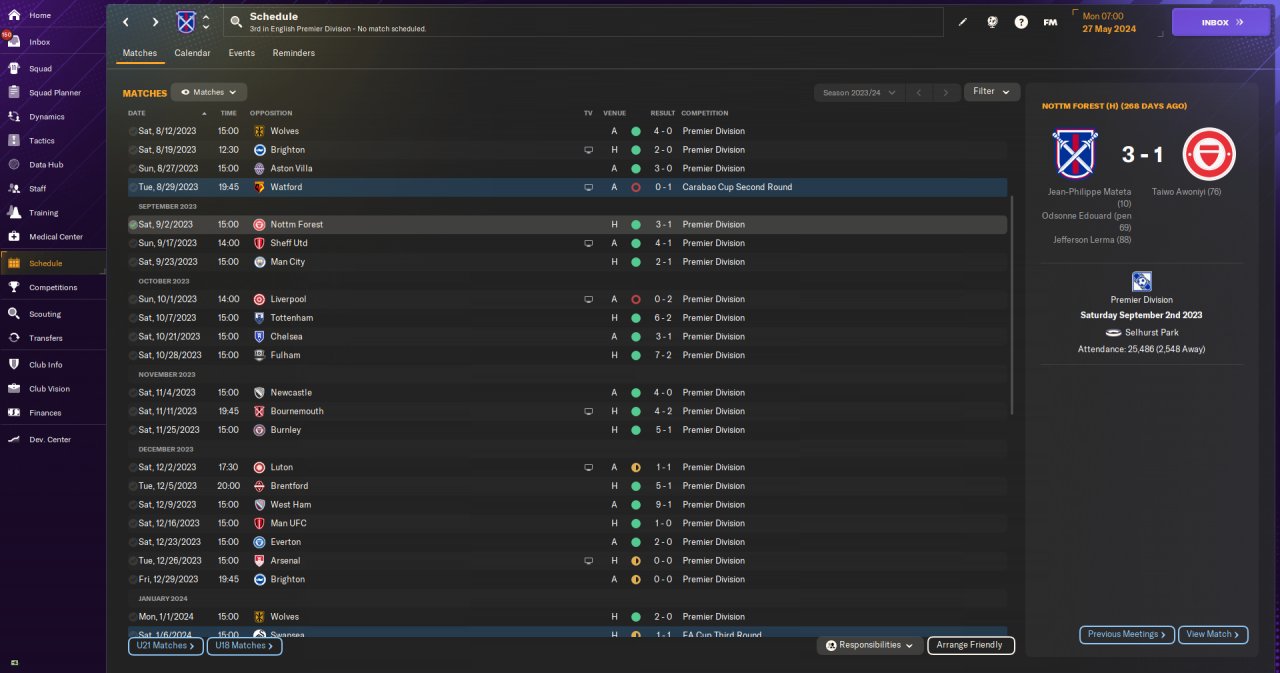Image resolution: width=1280 pixels, height=673 pixels.
Task: Open Competitions trophy icon
Action: [14, 288]
